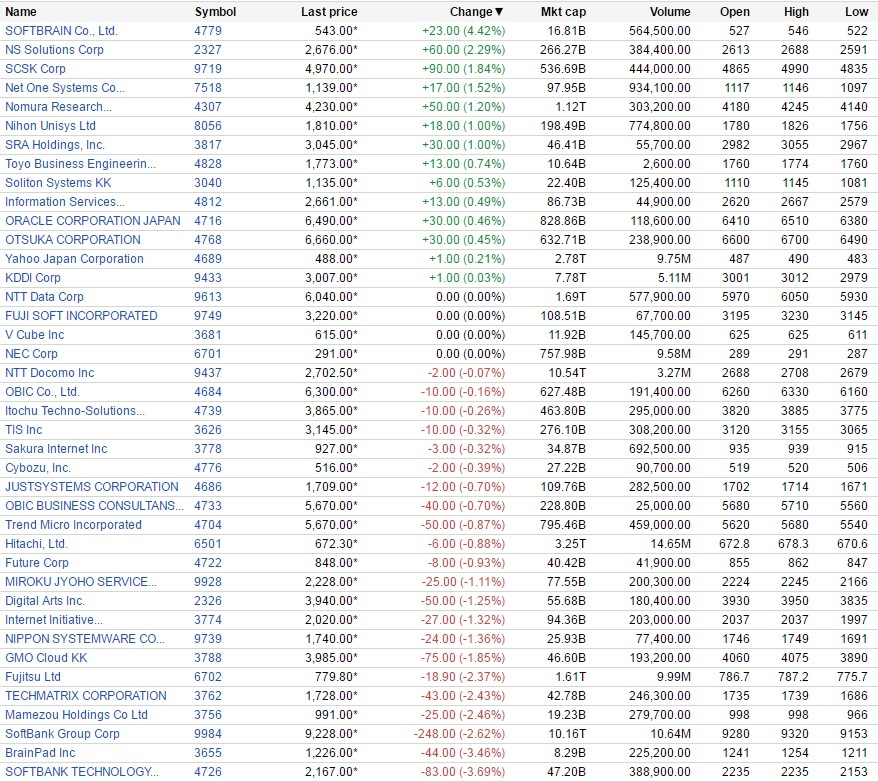Open SCSK Corp company link
Viewport: 878px width, 782px height.
point(35,69)
